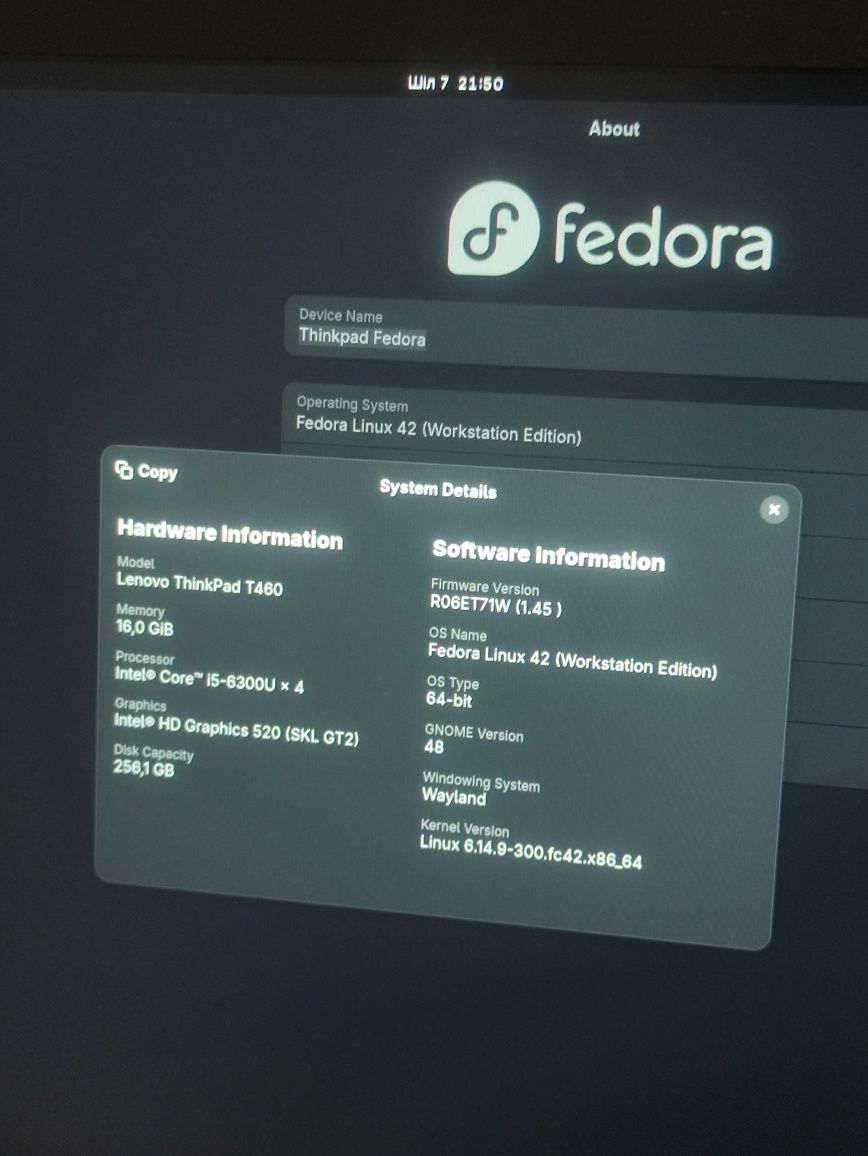The height and width of the screenshot is (1156, 868).
Task: Click the System Details dialog title
Action: click(438, 490)
